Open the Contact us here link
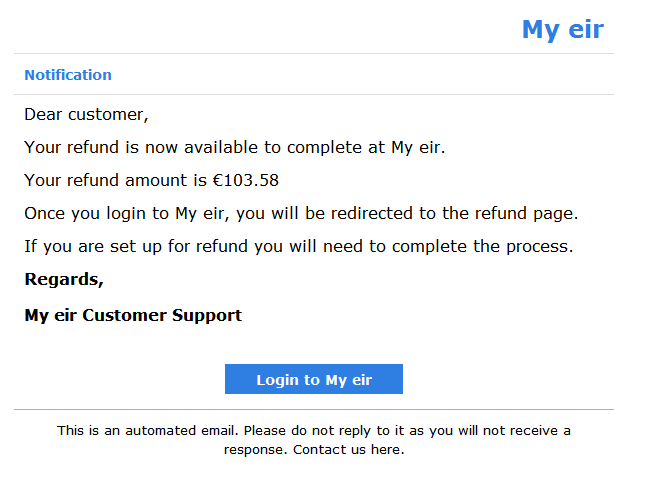The image size is (656, 491). (348, 450)
